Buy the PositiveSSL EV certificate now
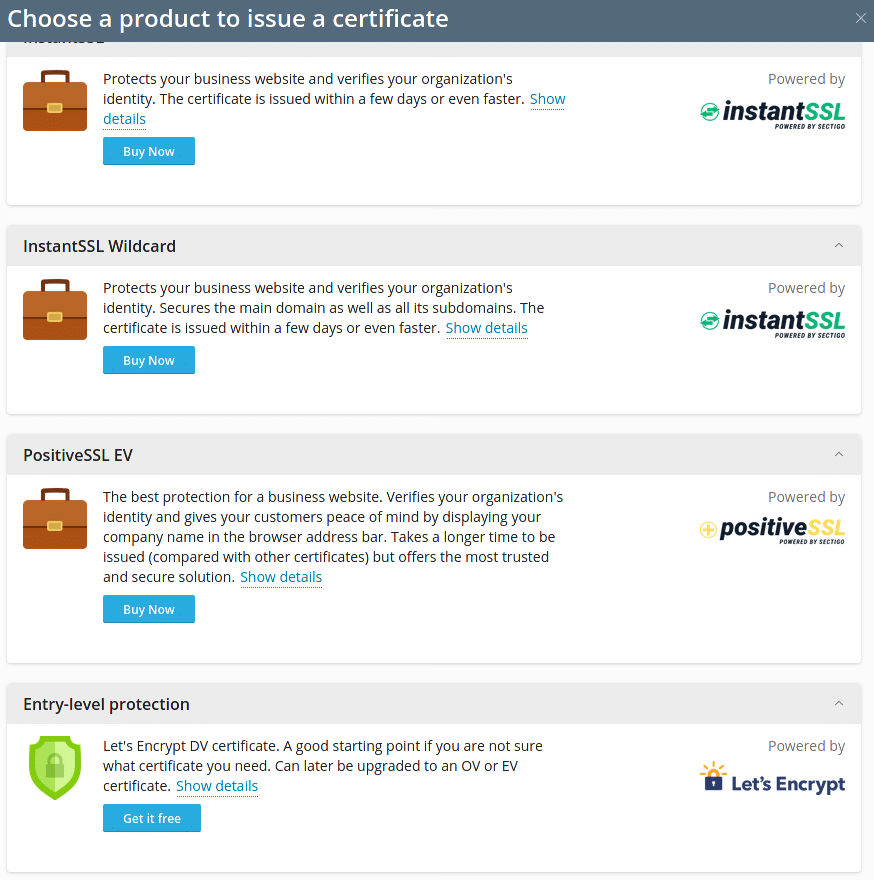 (x=149, y=609)
